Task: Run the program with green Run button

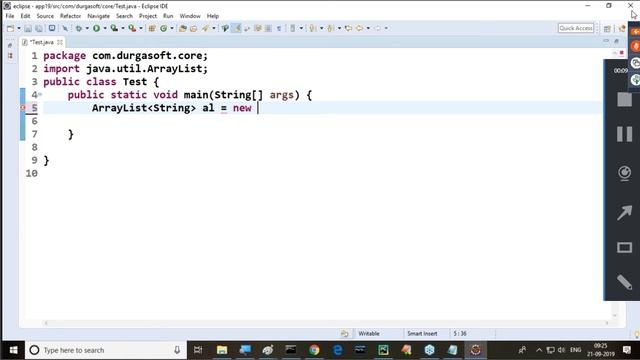Action: [96, 28]
